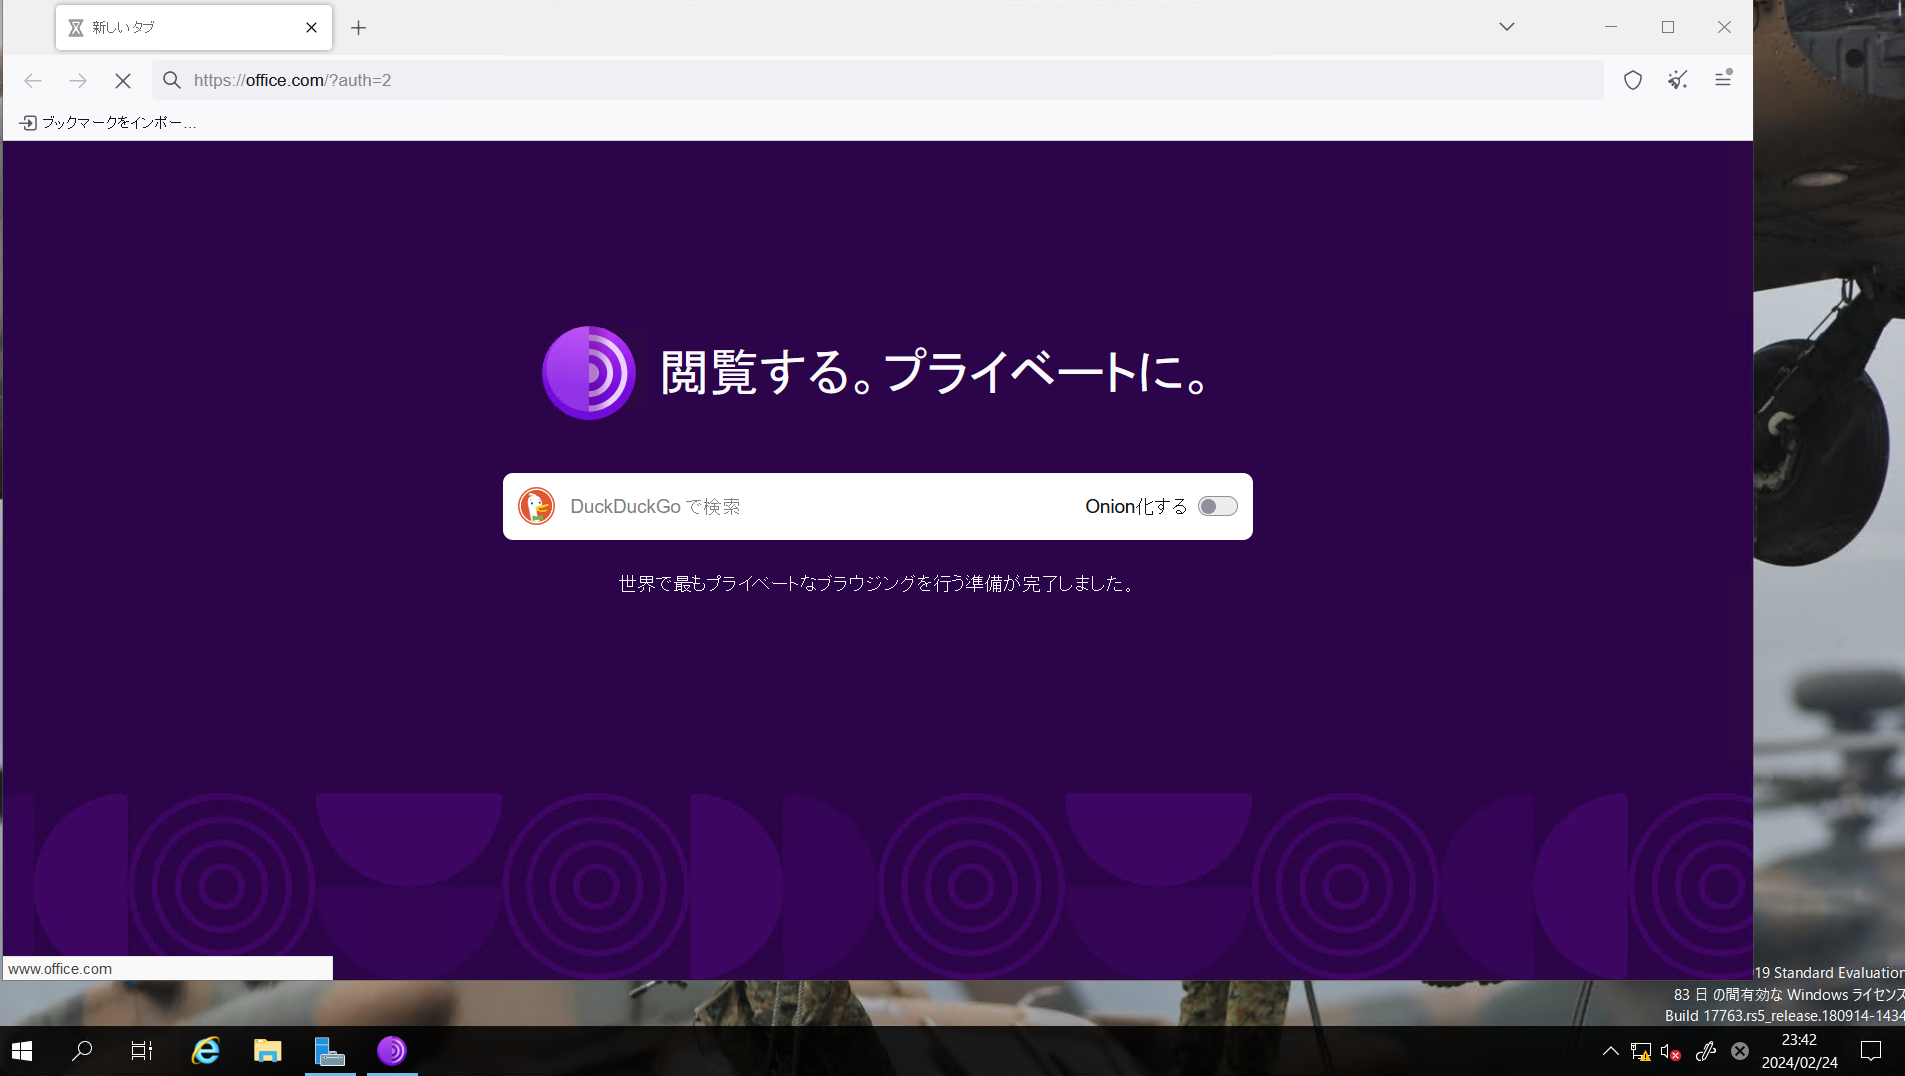Click the back navigation arrow
1905x1076 pixels.
[x=33, y=81]
